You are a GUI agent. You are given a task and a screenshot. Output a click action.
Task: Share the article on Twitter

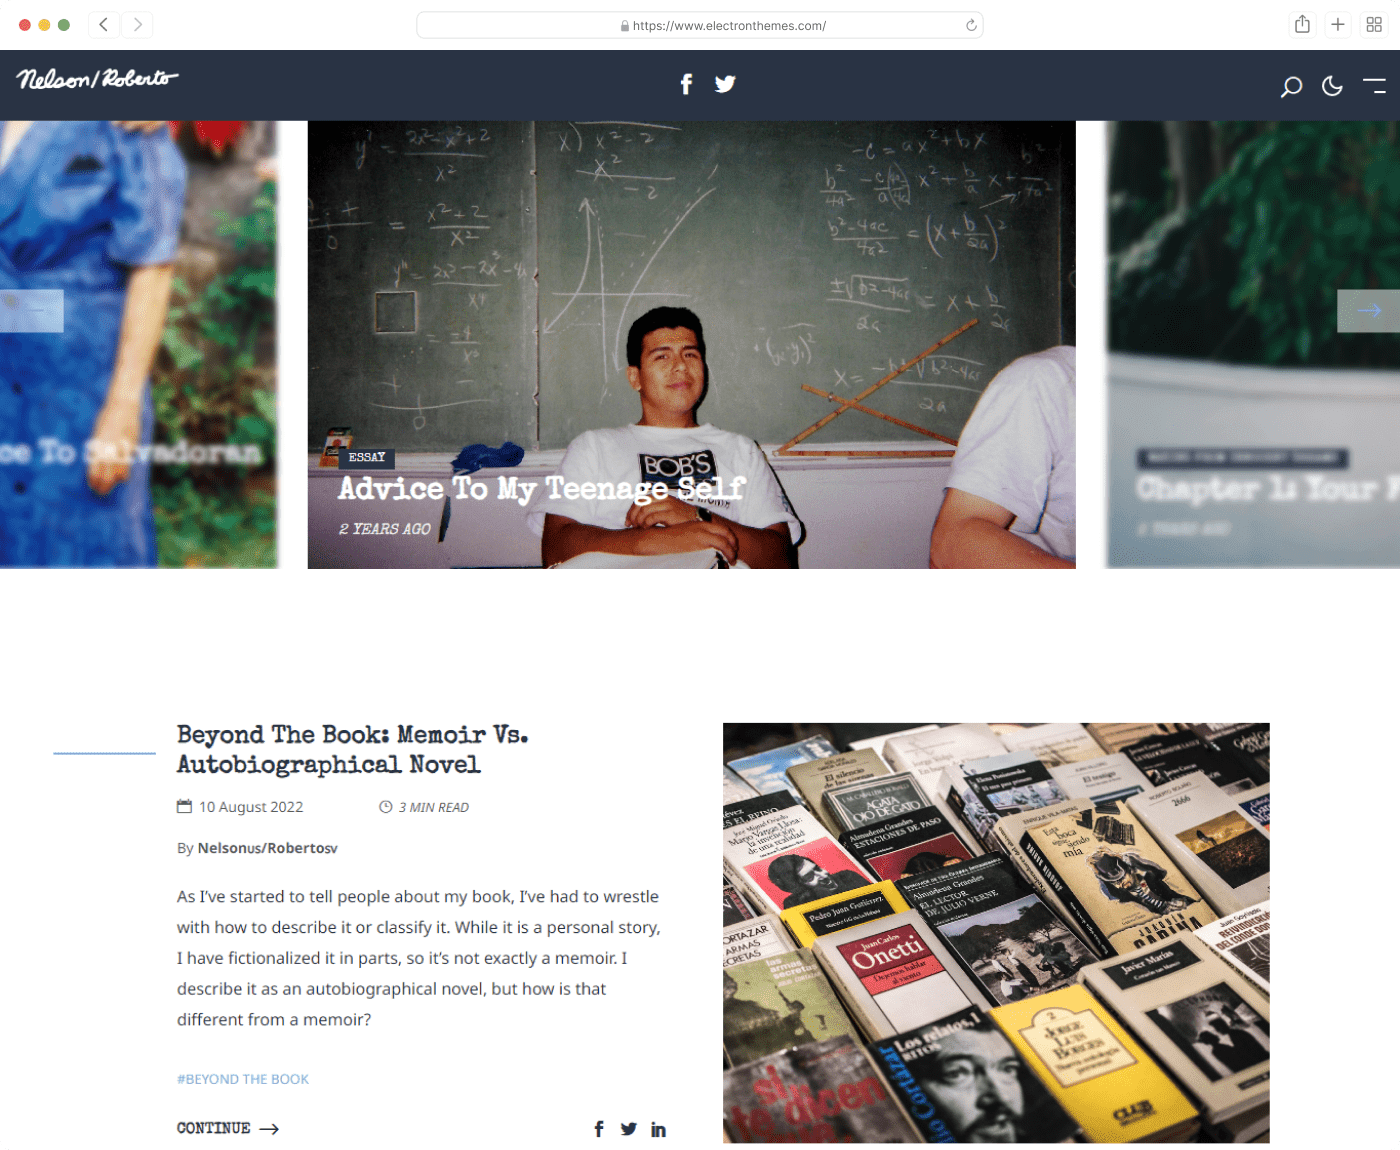[x=628, y=1129]
